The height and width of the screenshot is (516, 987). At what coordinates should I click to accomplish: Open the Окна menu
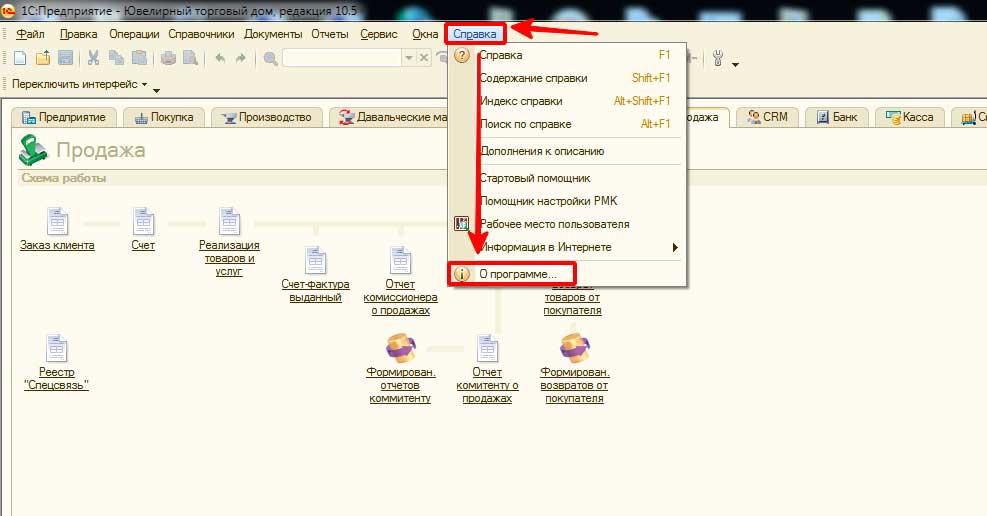pyautogui.click(x=425, y=34)
